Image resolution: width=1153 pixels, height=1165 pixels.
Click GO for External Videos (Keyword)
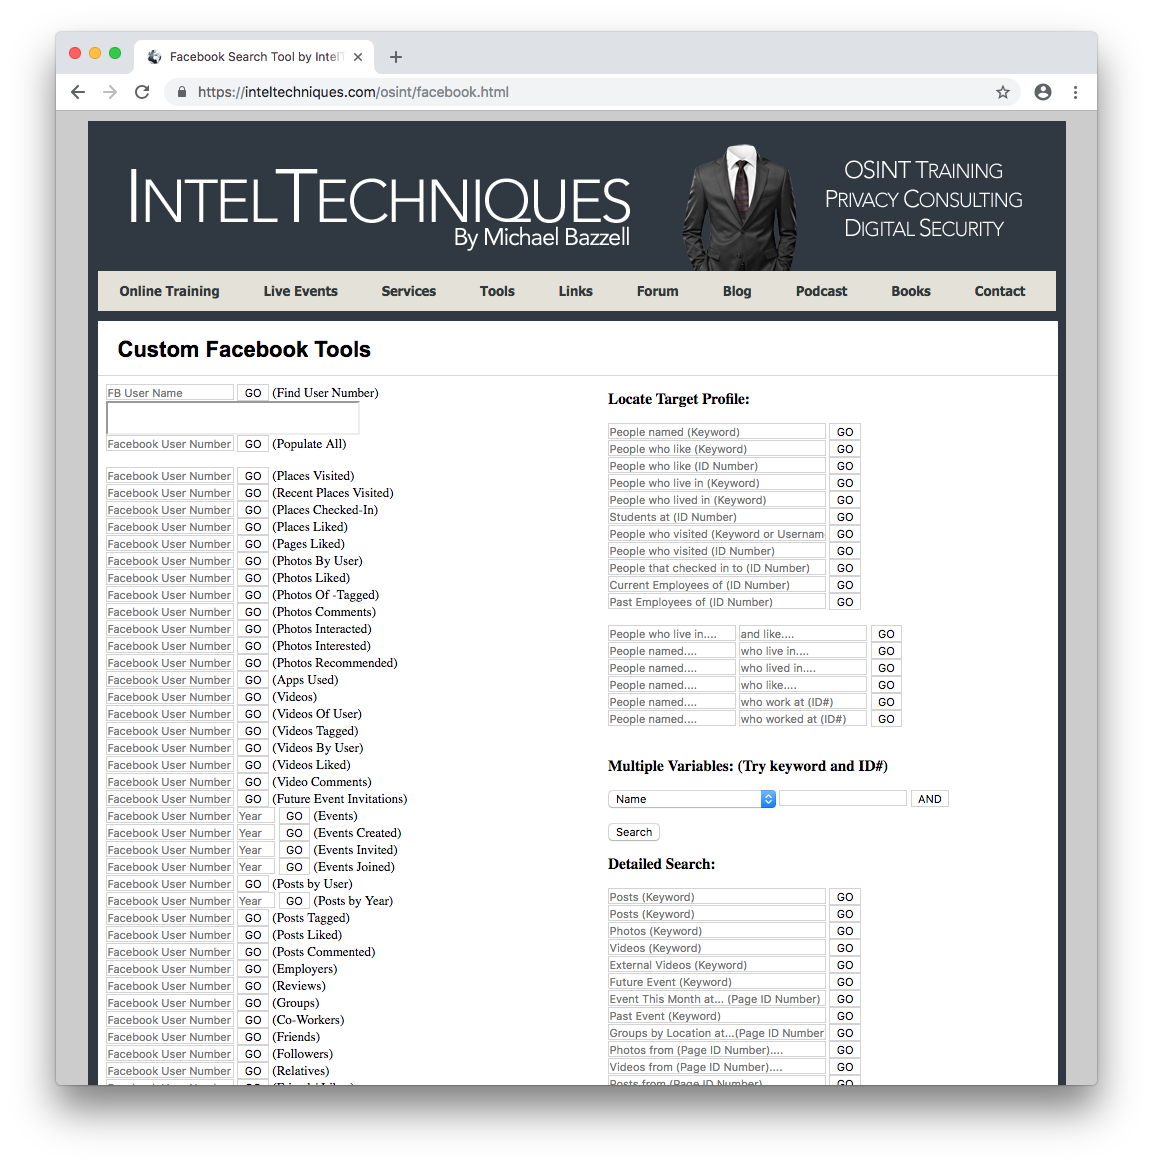pyautogui.click(x=845, y=966)
